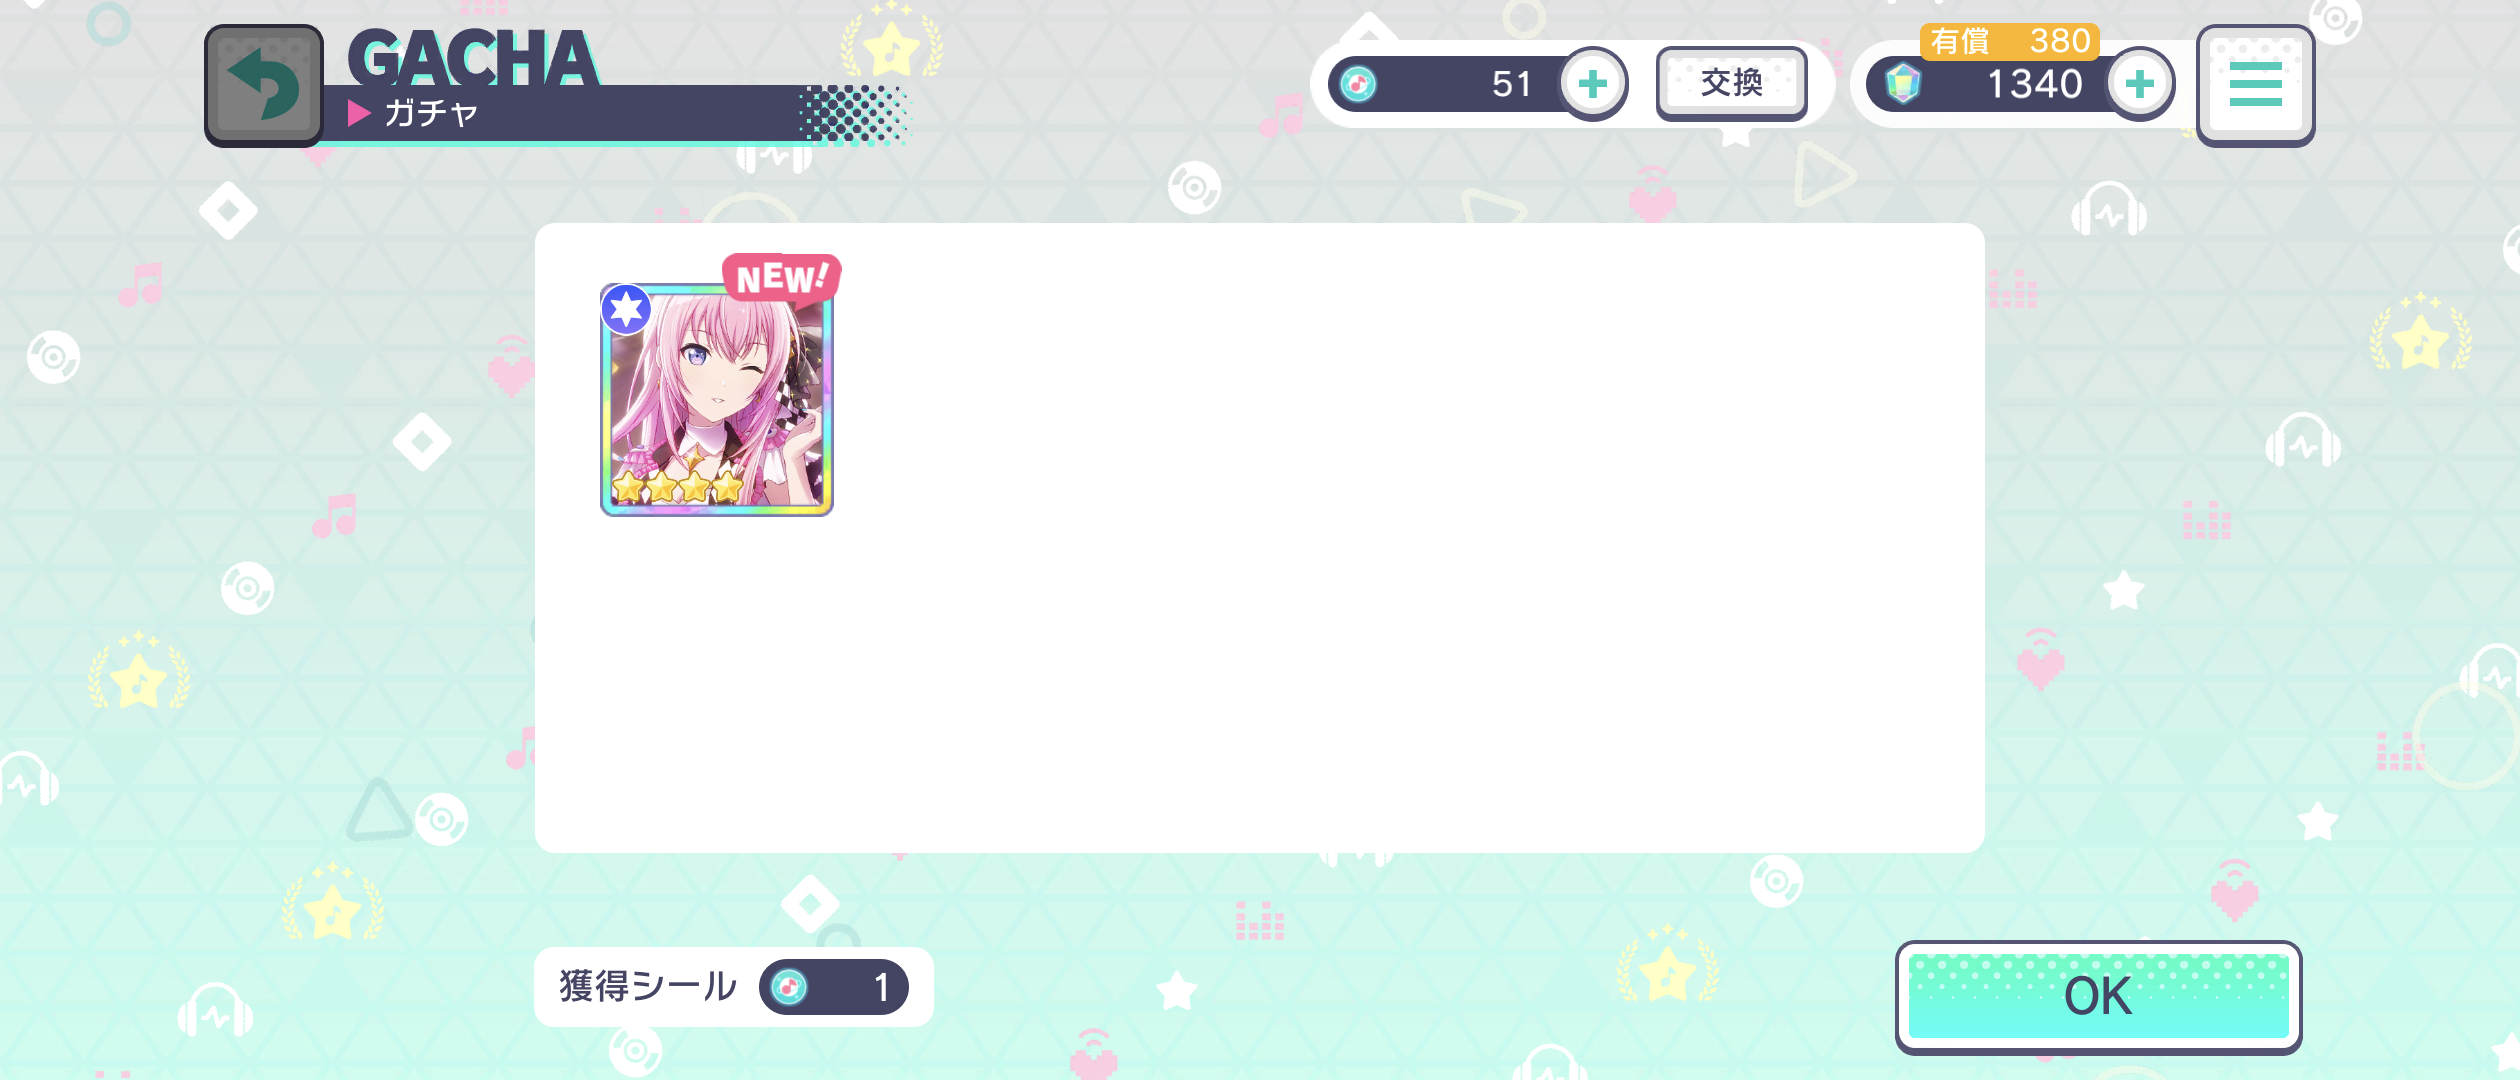Image resolution: width=2520 pixels, height=1080 pixels.
Task: Click the blue star attribute icon on card
Action: [627, 309]
